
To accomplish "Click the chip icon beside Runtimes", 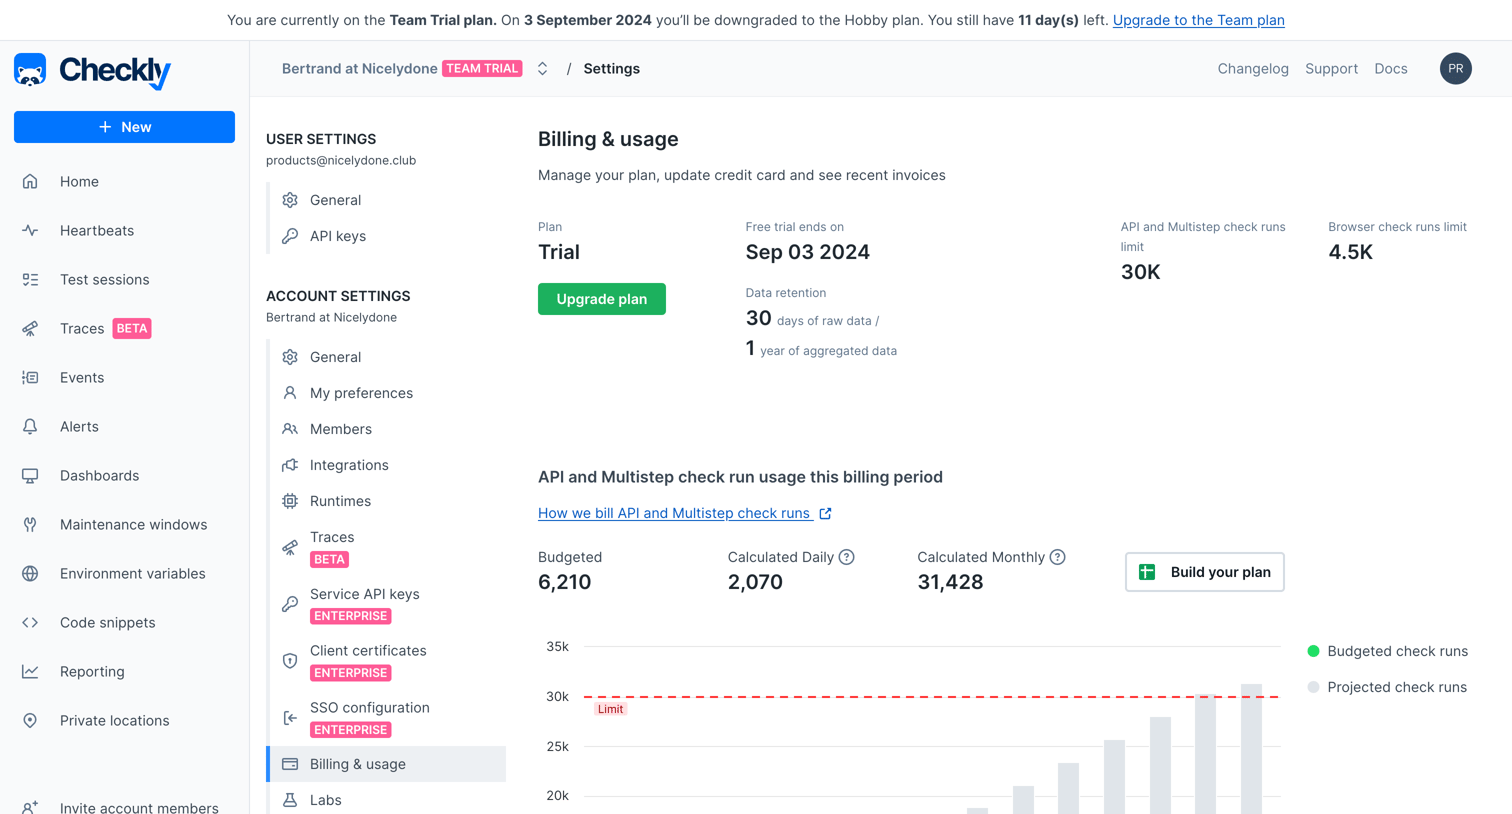I will [x=290, y=501].
